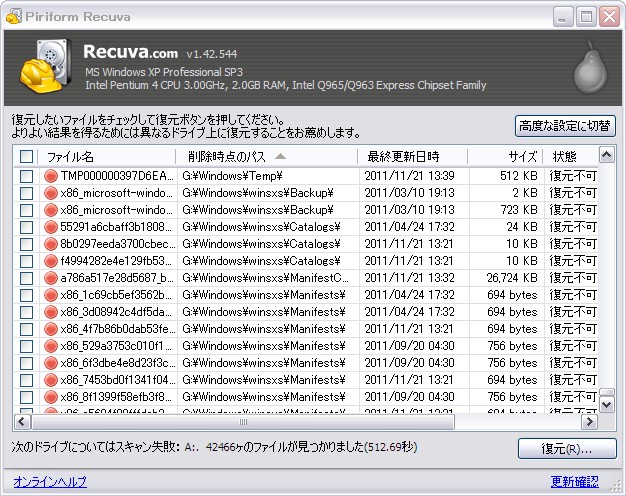The image size is (626, 496).
Task: Click the window resize grip corner
Action: coord(617,487)
